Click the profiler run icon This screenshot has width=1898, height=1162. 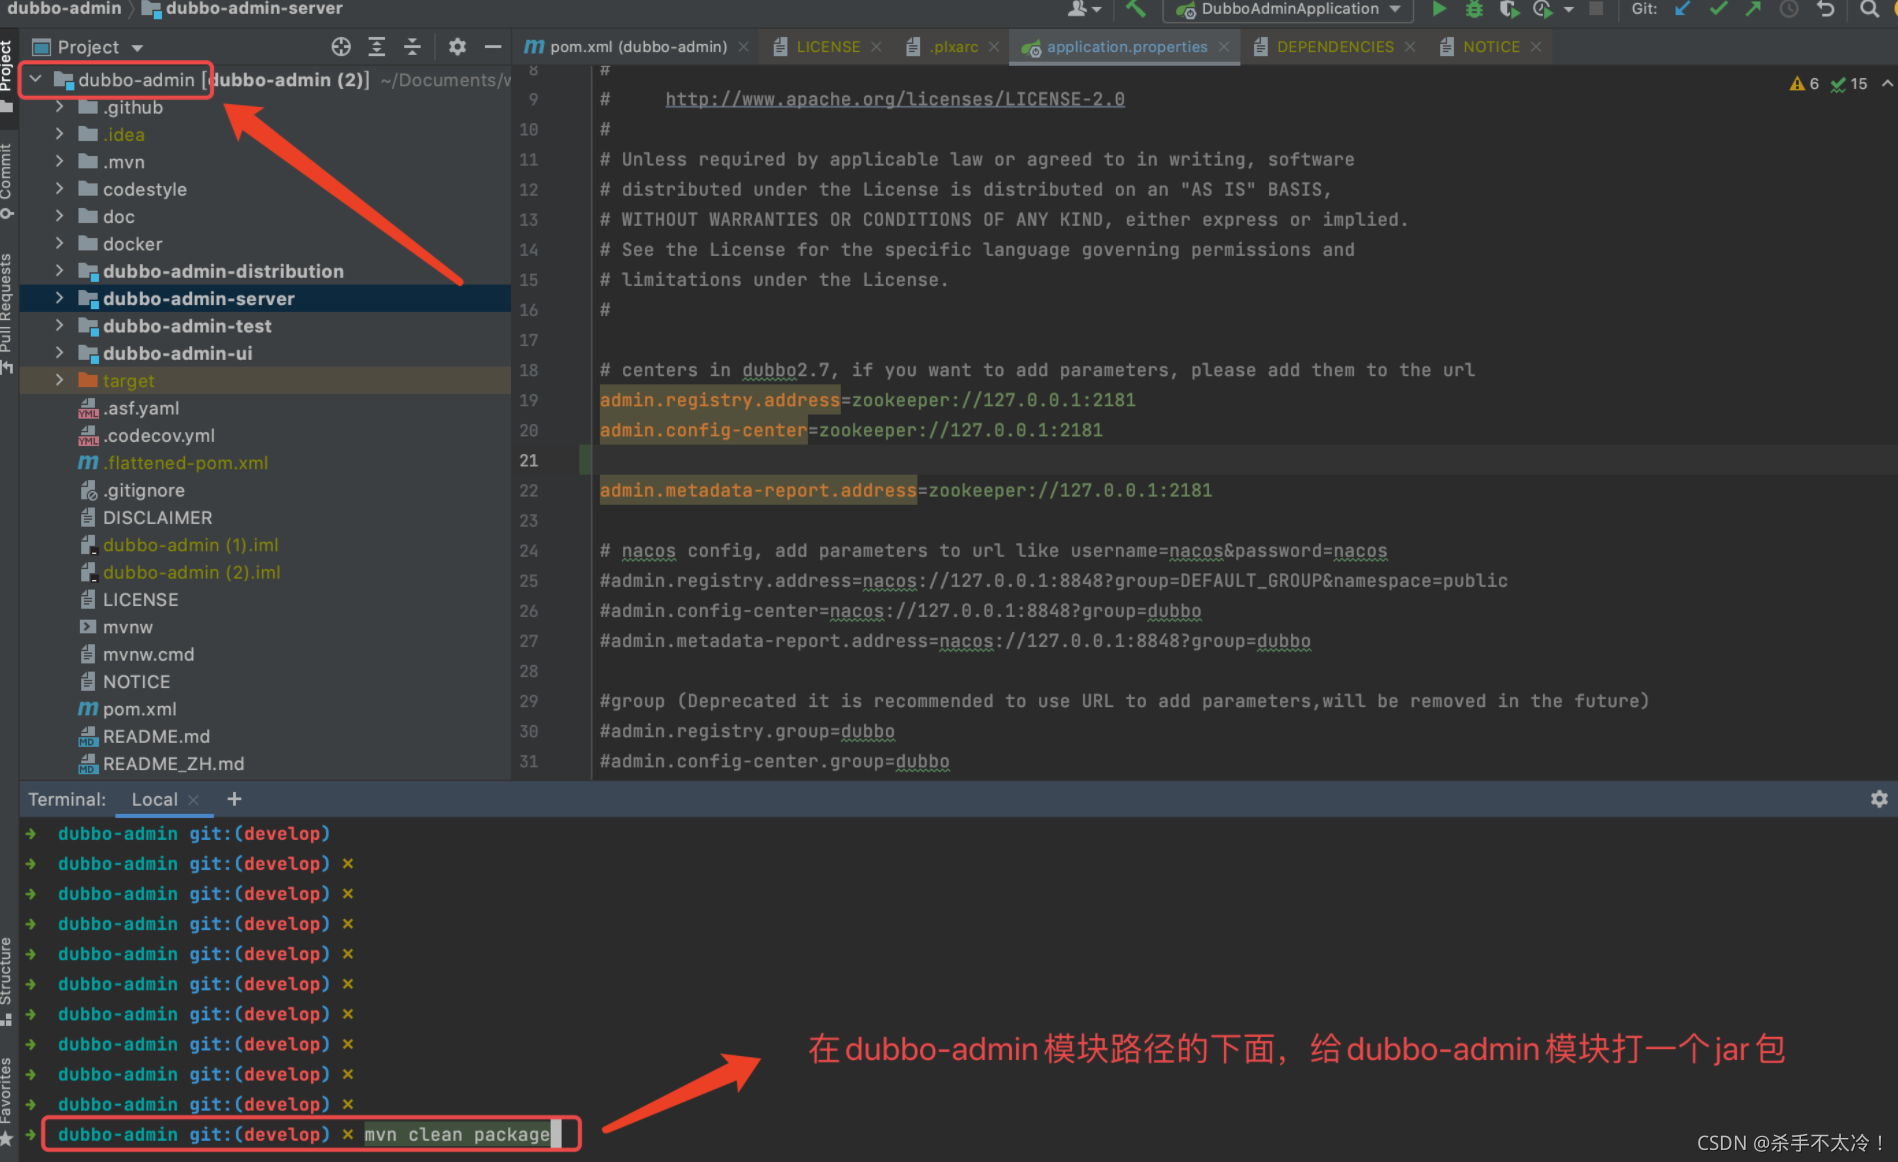1543,9
